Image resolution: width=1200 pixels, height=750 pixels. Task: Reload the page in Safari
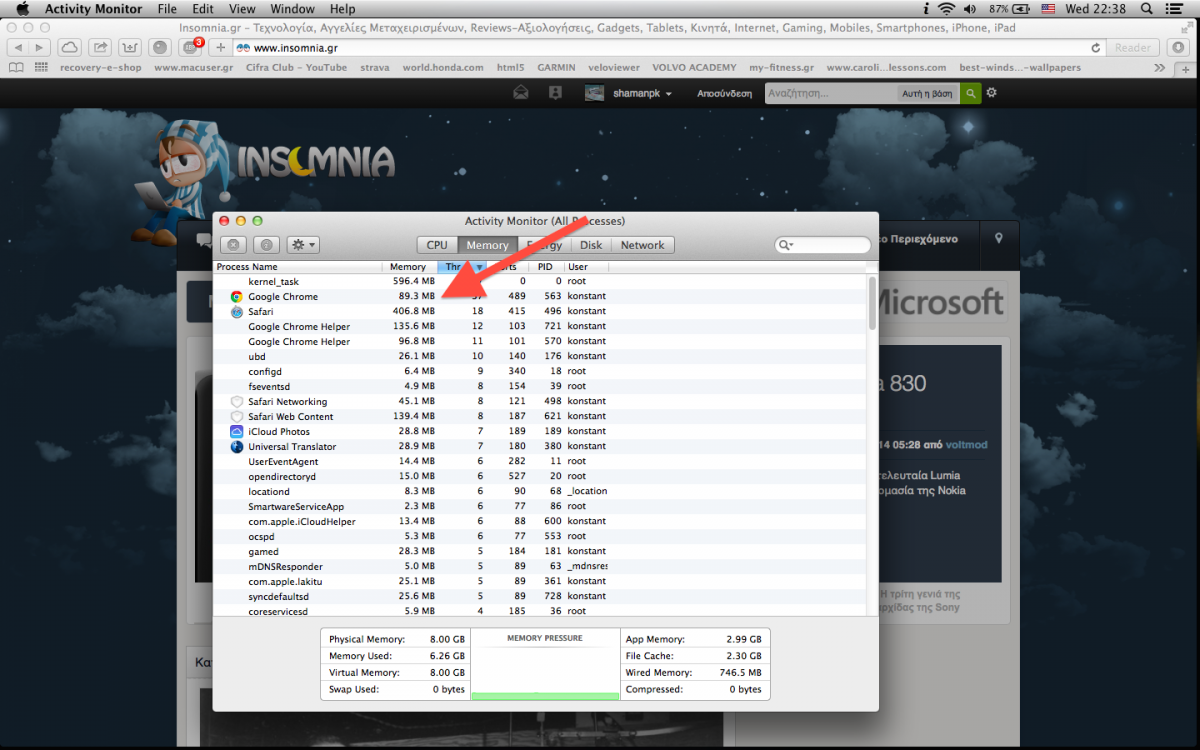coord(1096,47)
